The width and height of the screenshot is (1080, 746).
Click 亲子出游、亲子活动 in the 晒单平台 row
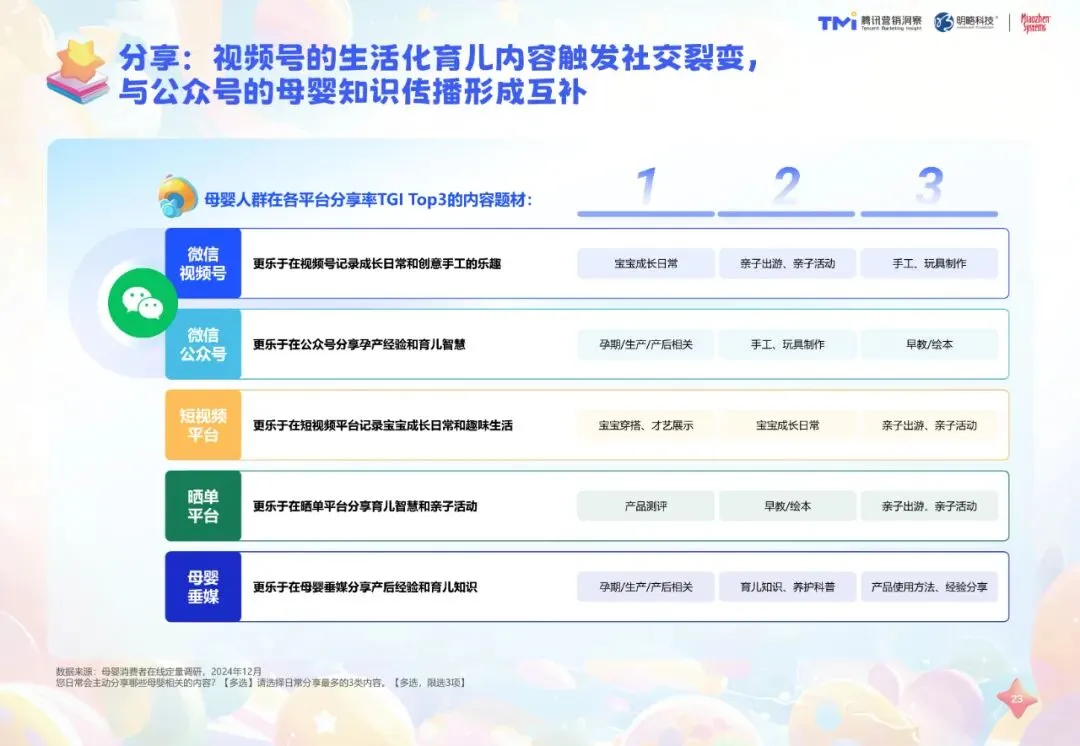pyautogui.click(x=929, y=506)
